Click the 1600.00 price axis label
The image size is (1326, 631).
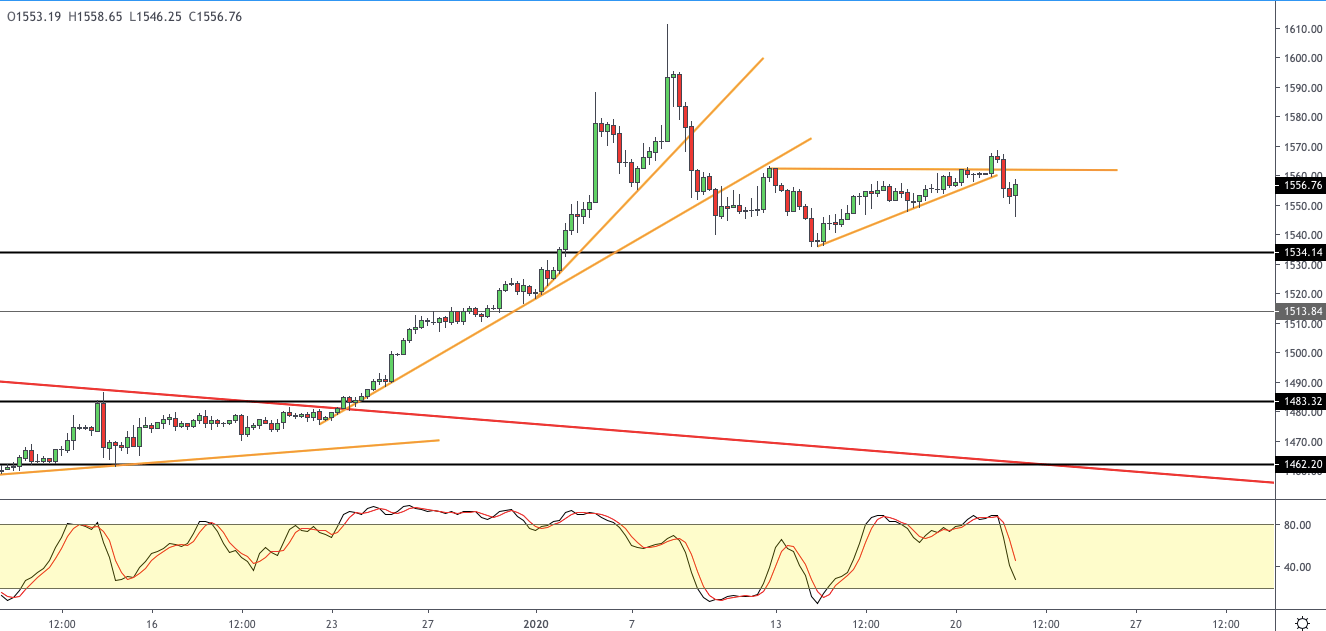tap(1304, 58)
